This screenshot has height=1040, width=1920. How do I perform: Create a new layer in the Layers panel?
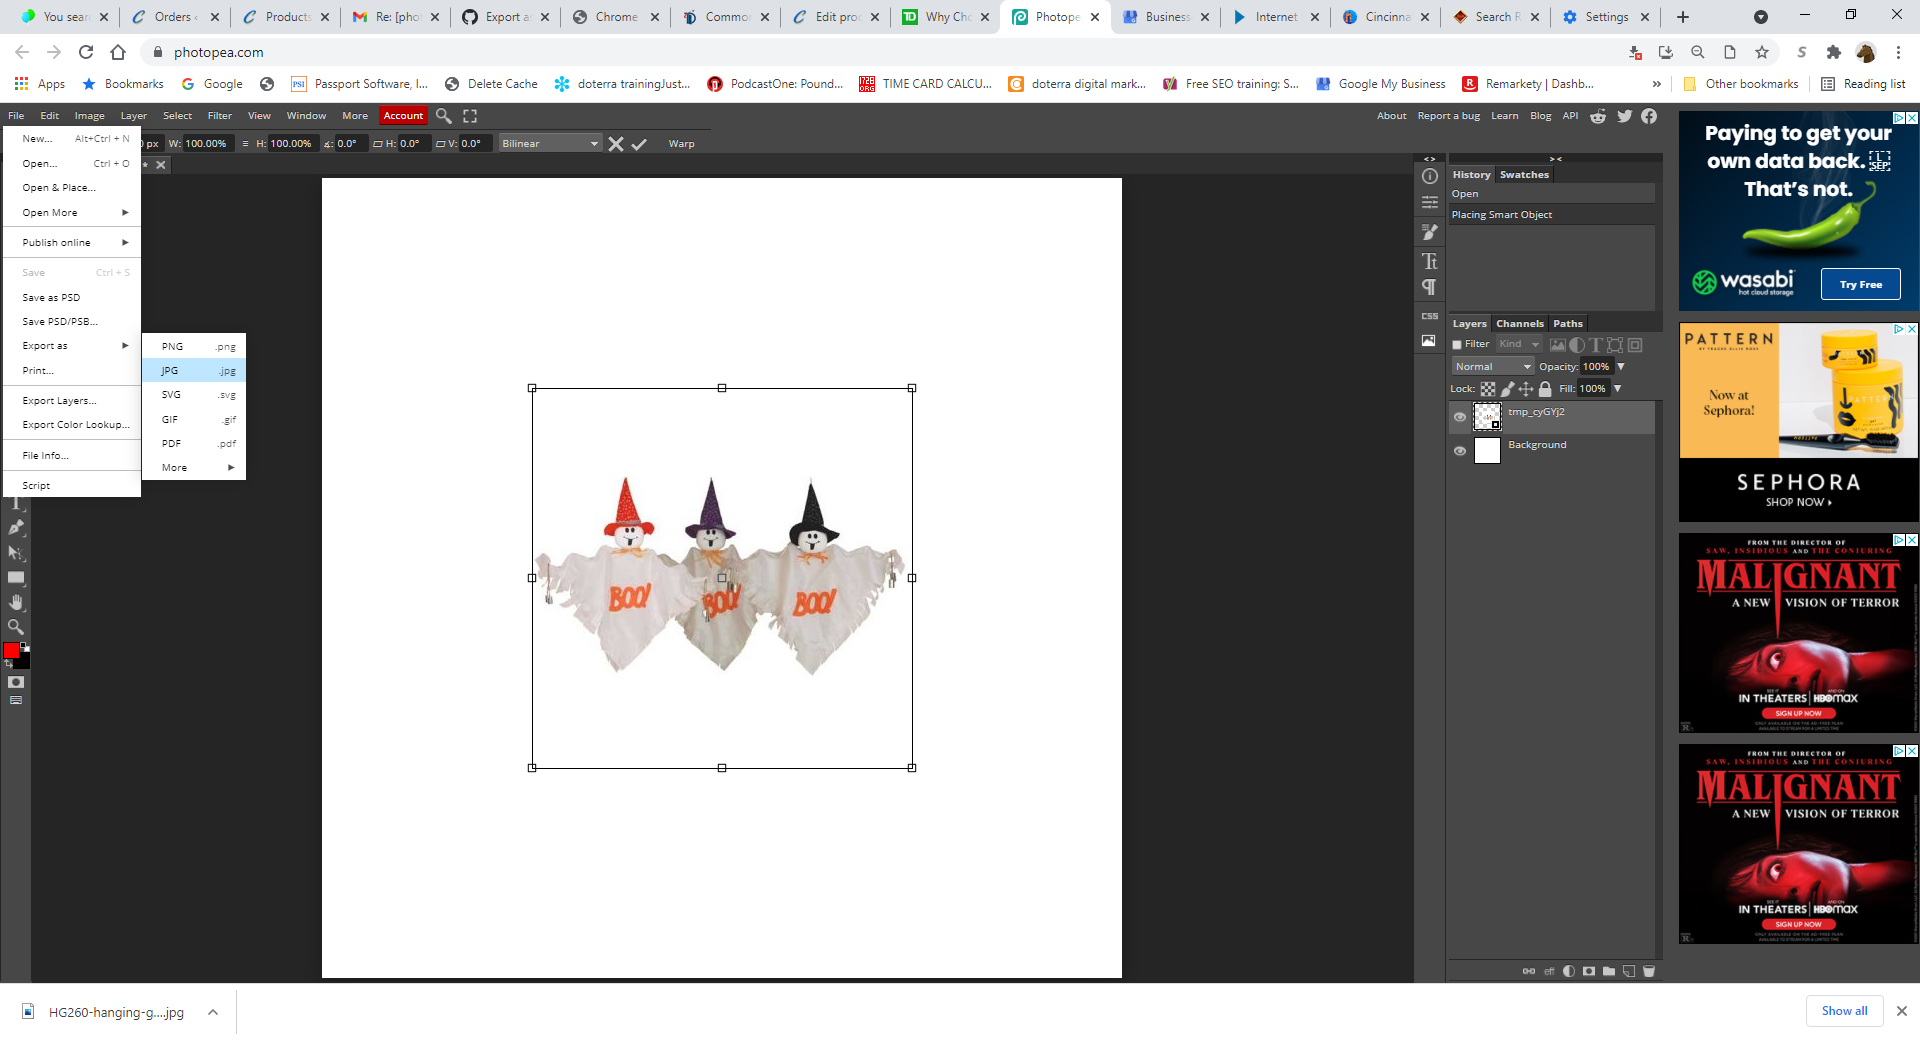pos(1629,970)
